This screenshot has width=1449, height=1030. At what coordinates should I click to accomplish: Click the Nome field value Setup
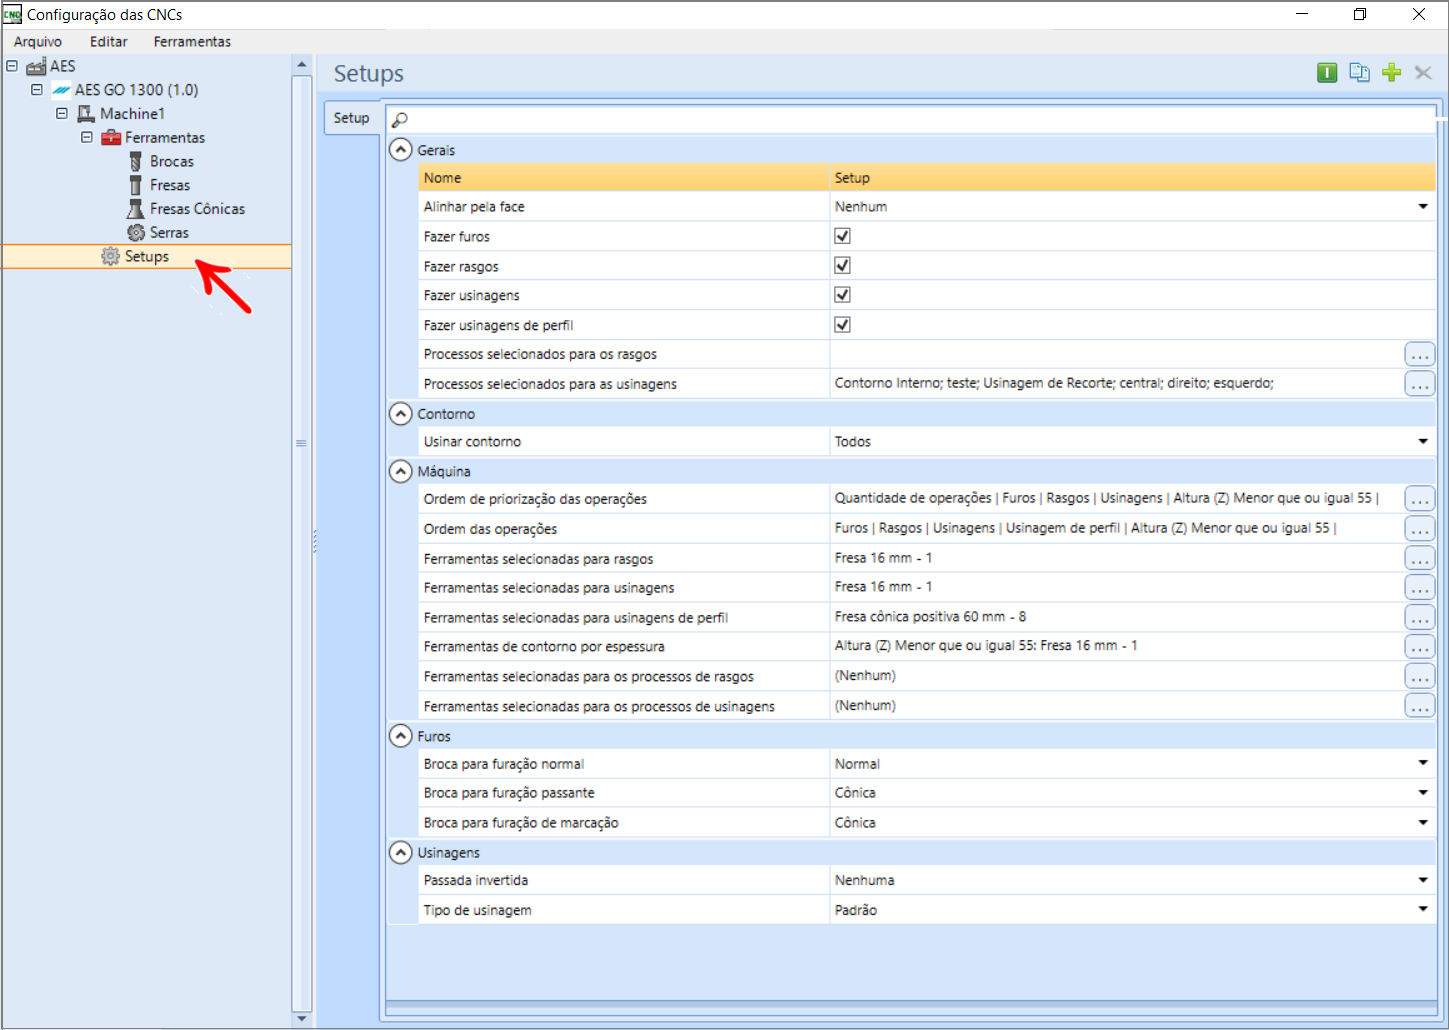click(x=1132, y=177)
